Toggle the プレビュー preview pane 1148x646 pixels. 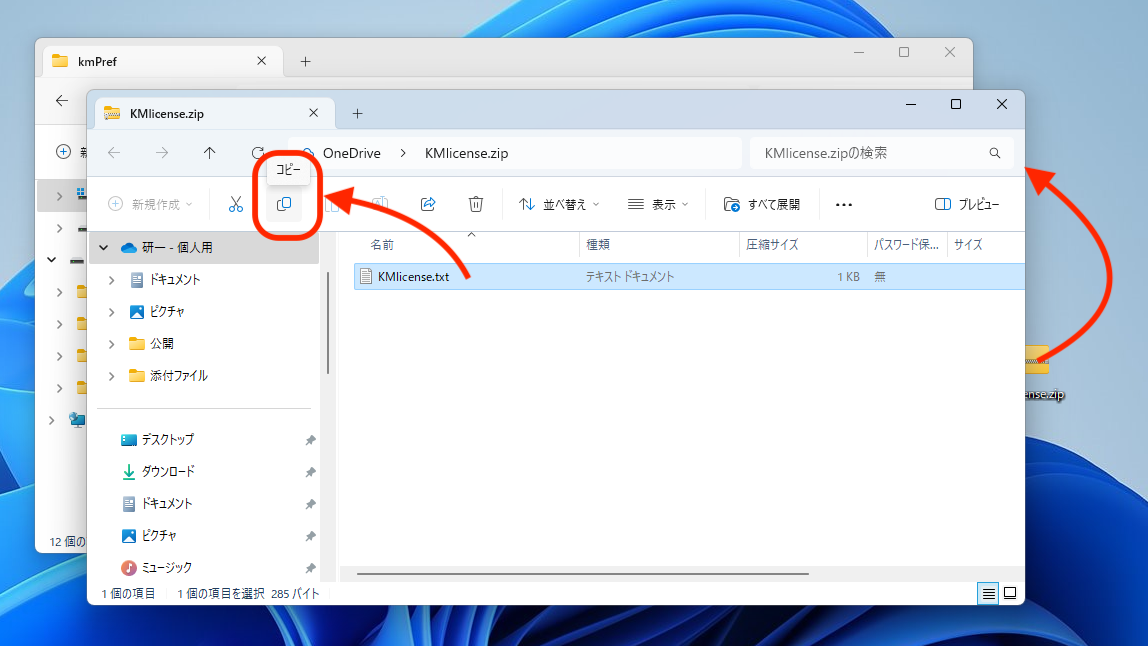966,204
